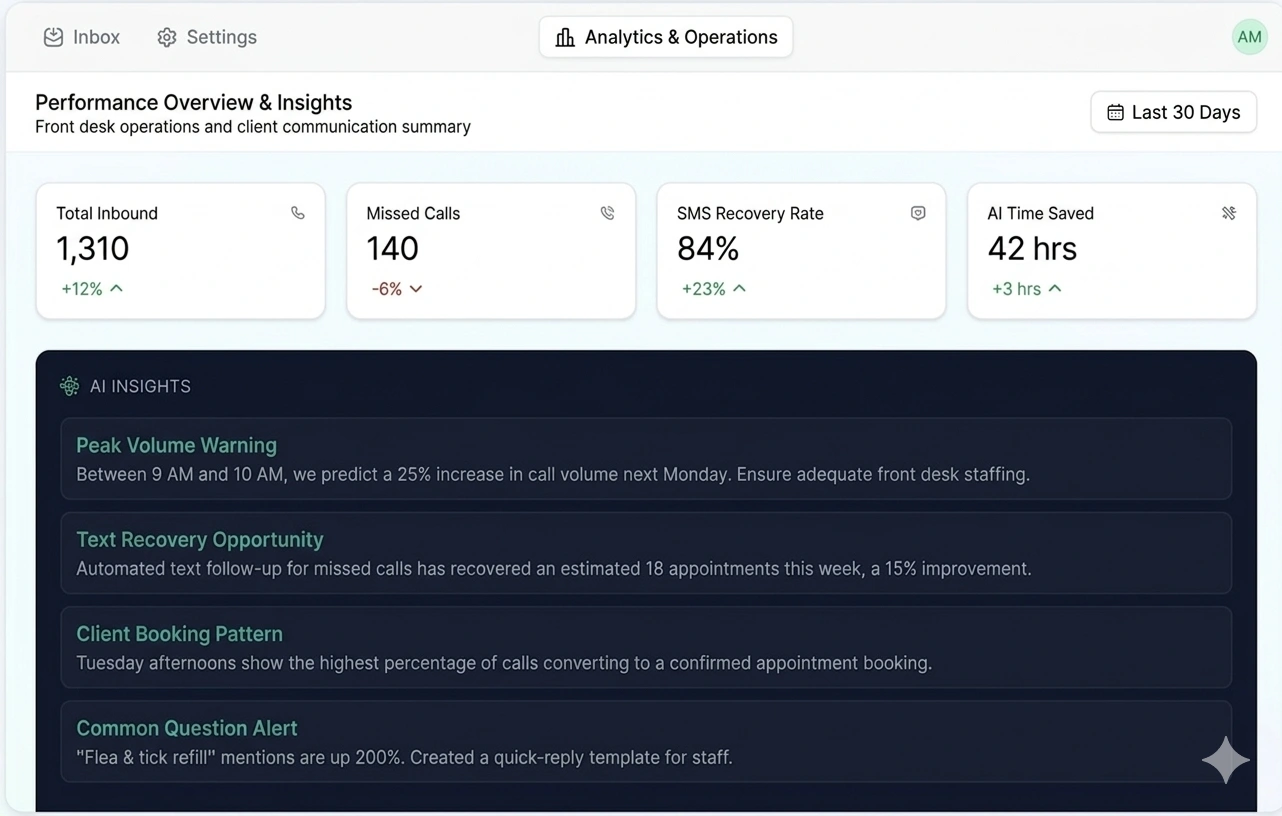Image resolution: width=1282 pixels, height=816 pixels.
Task: Click the AI Insights atom icon
Action: point(69,386)
